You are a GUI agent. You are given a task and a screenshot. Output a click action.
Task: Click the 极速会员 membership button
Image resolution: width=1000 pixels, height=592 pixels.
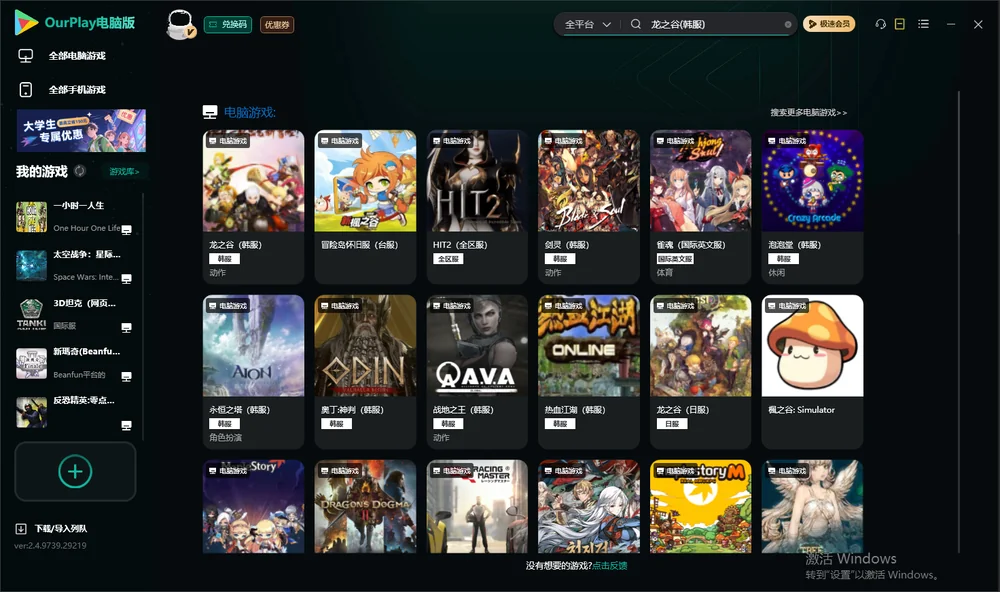[829, 24]
